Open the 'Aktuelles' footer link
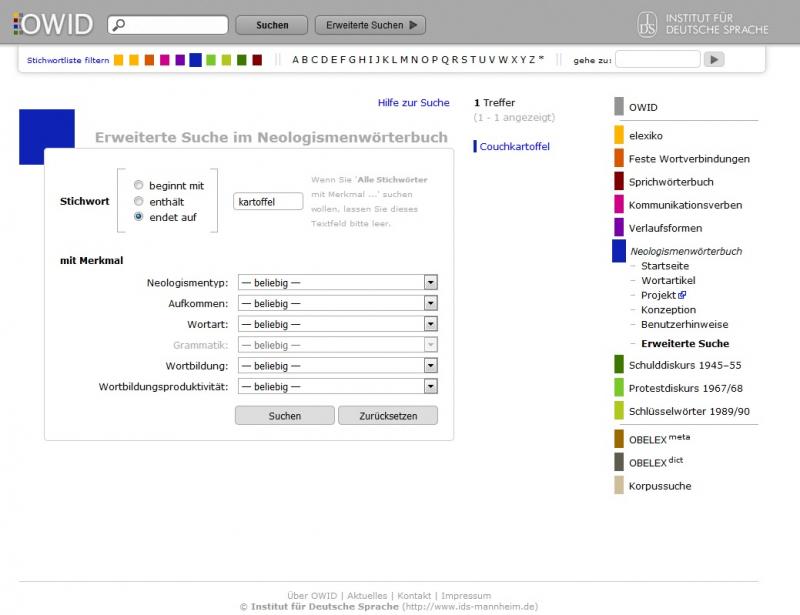This screenshot has height=615, width=800. tap(367, 596)
